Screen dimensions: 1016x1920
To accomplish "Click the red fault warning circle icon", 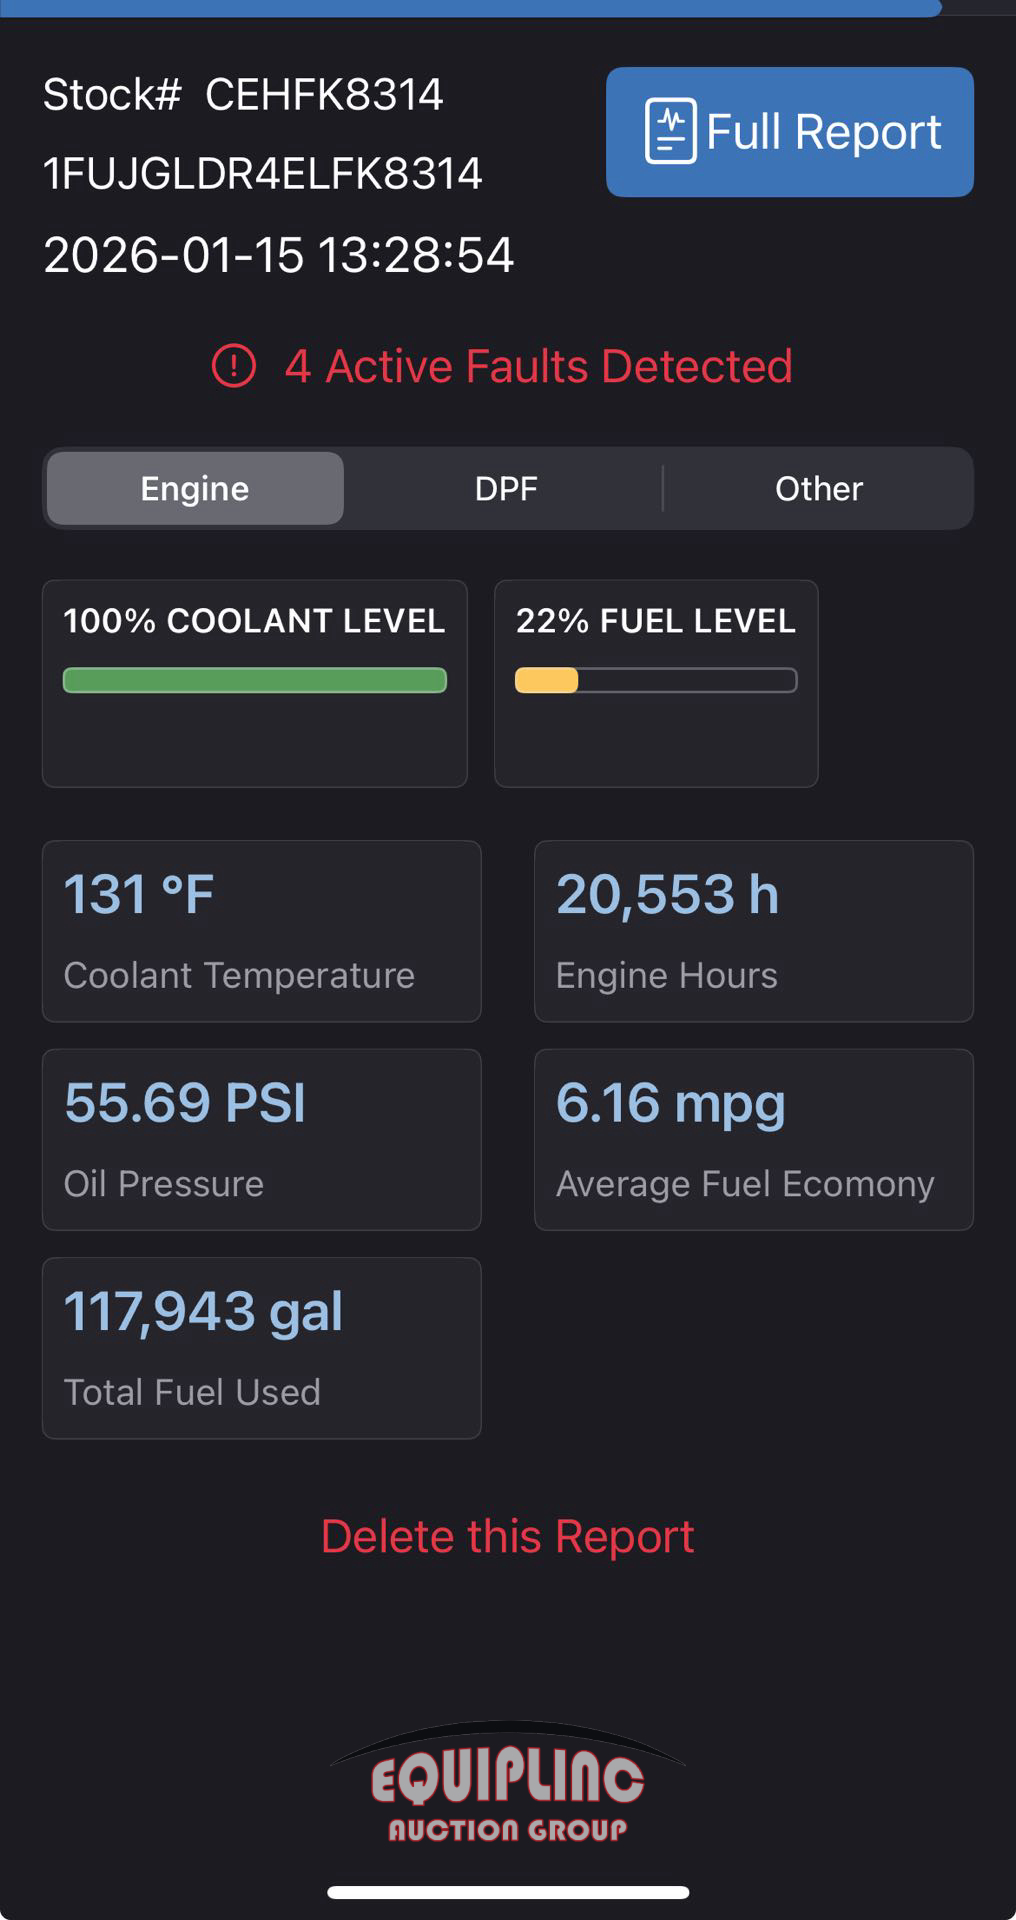I will click(x=234, y=366).
